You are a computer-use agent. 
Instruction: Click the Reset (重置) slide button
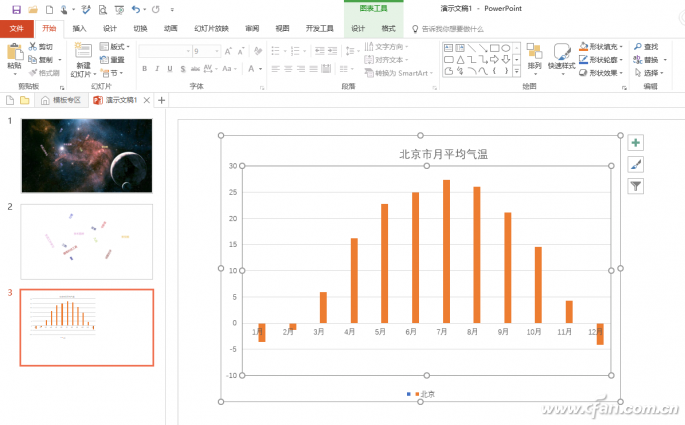coord(113,60)
